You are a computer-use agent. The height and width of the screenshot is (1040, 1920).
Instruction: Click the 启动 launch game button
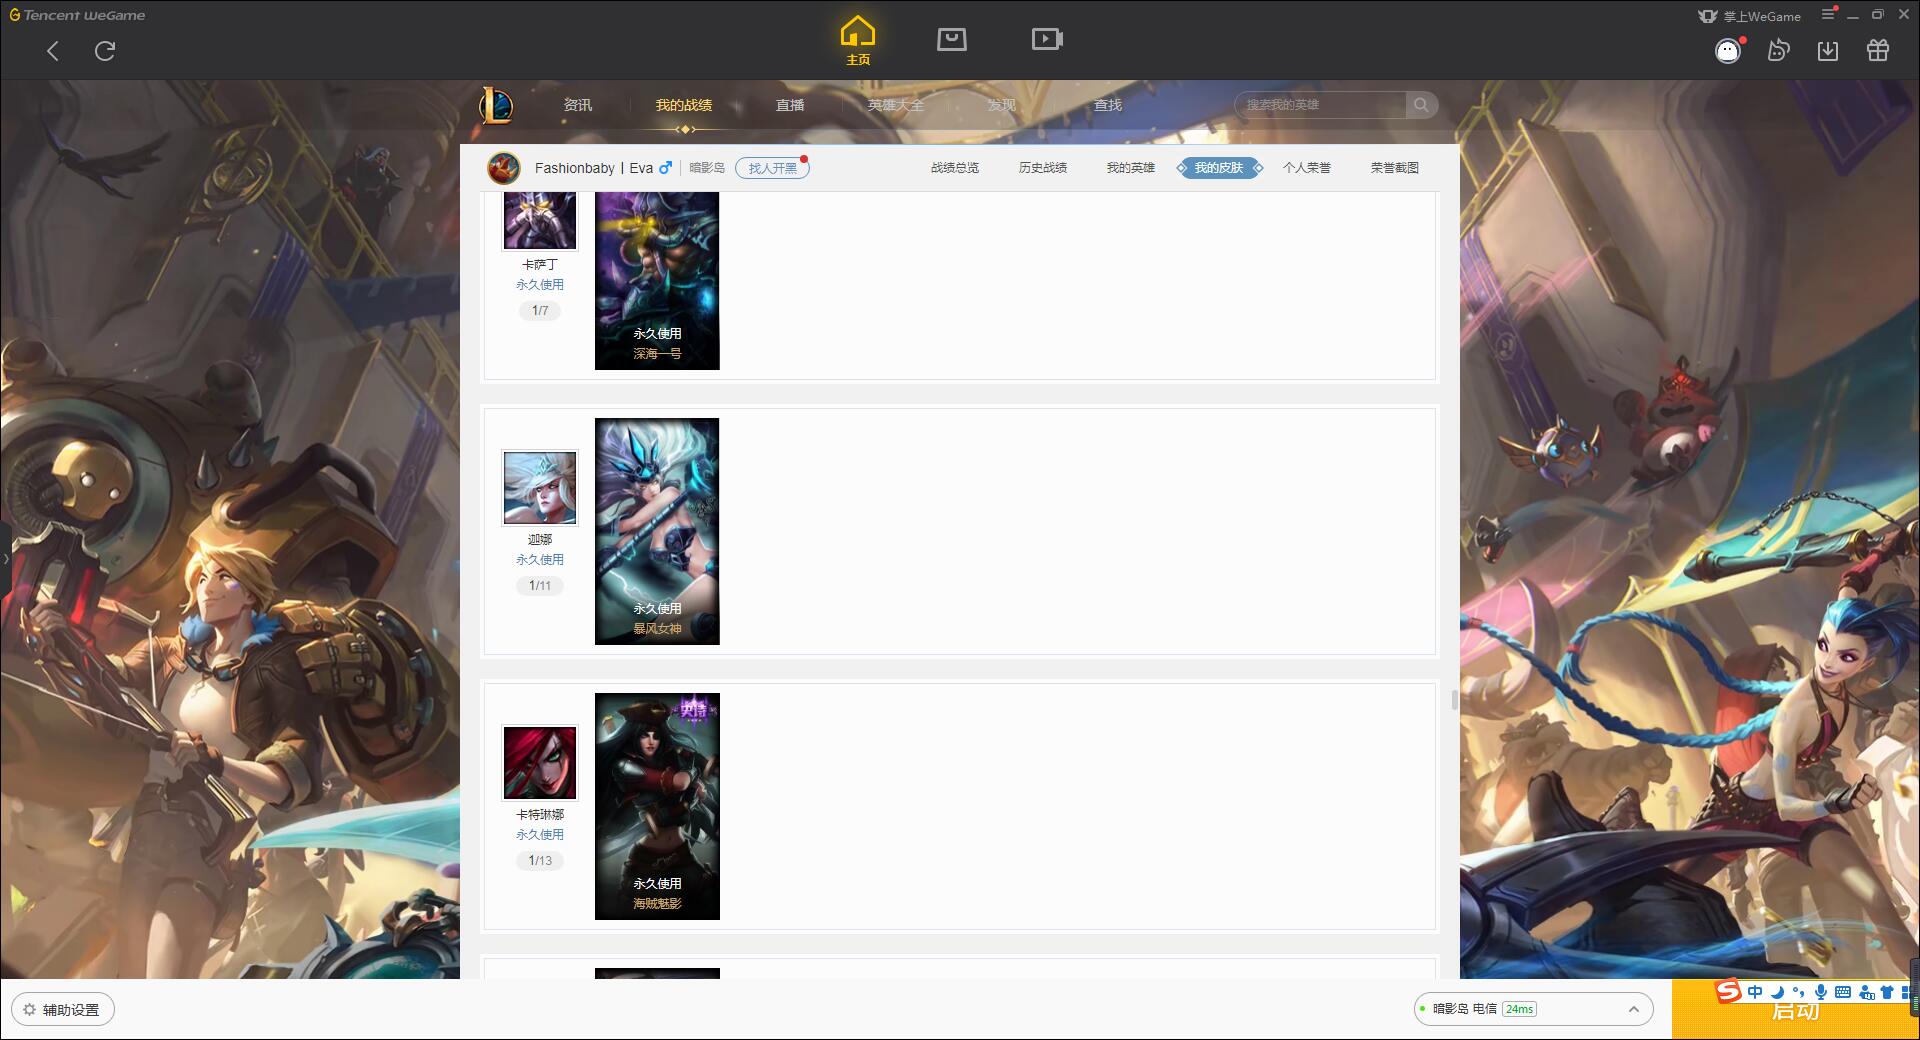point(1795,1010)
